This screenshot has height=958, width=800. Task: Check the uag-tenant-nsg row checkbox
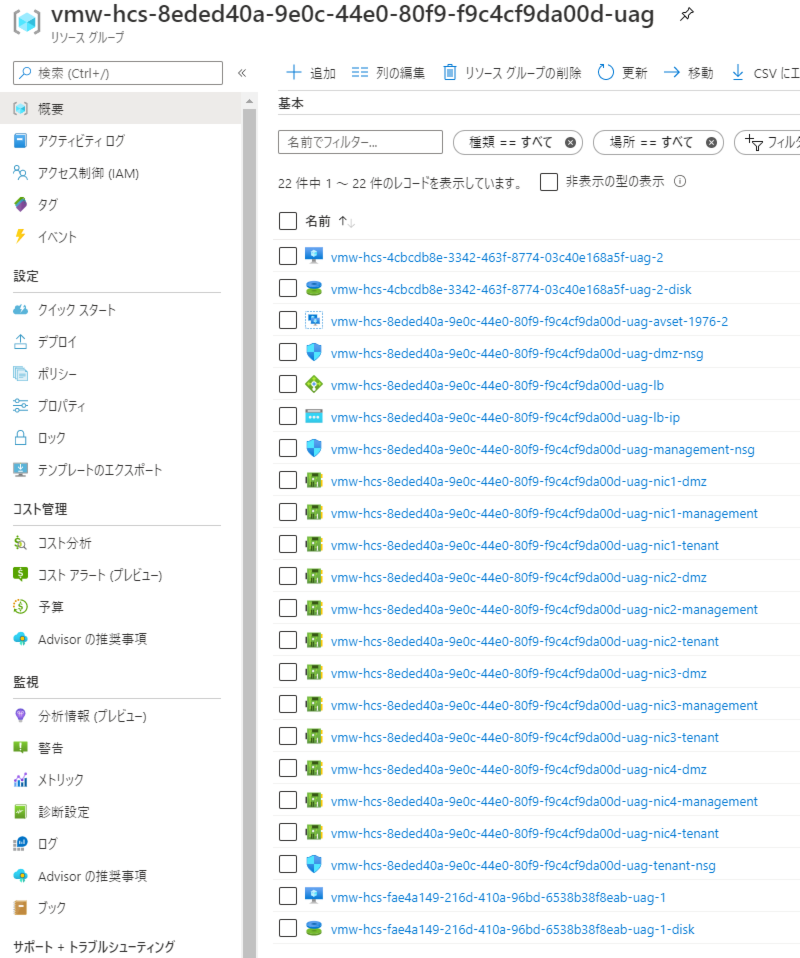point(288,864)
